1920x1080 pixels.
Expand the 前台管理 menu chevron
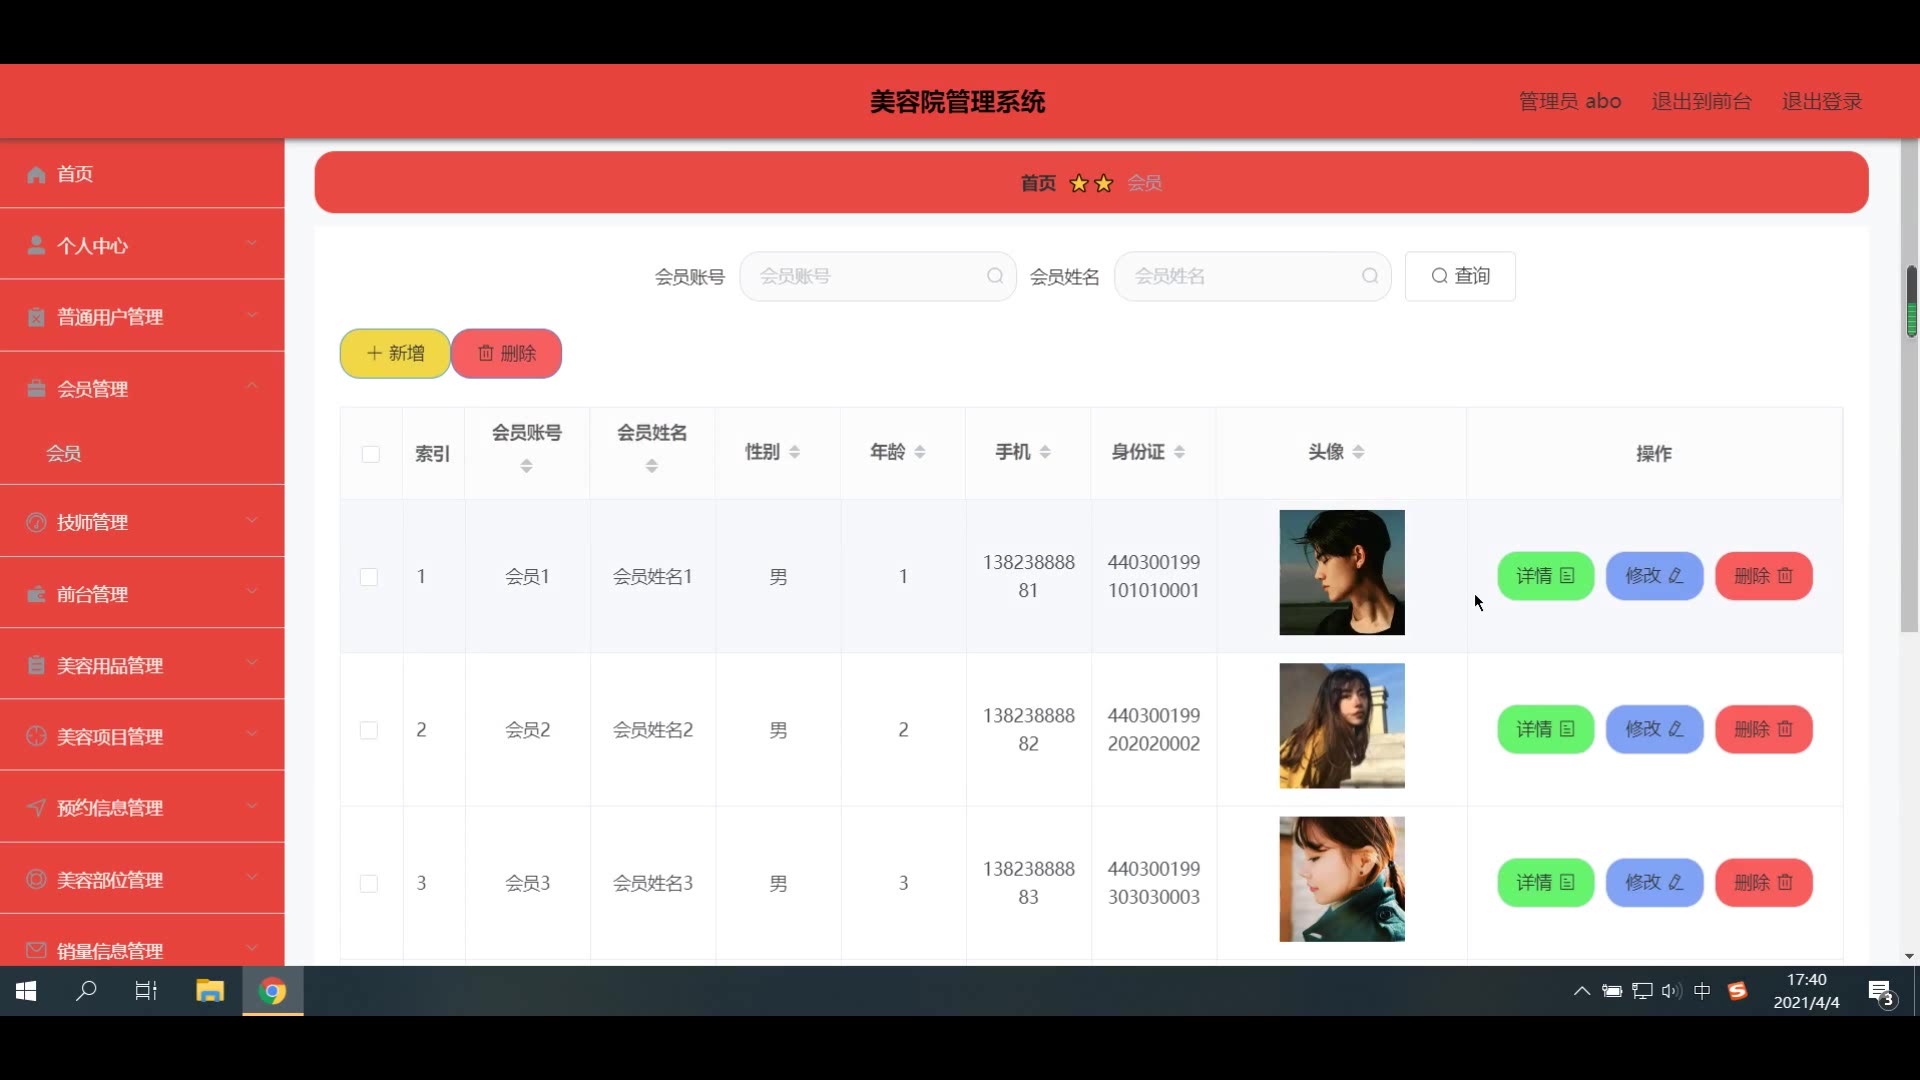(252, 591)
